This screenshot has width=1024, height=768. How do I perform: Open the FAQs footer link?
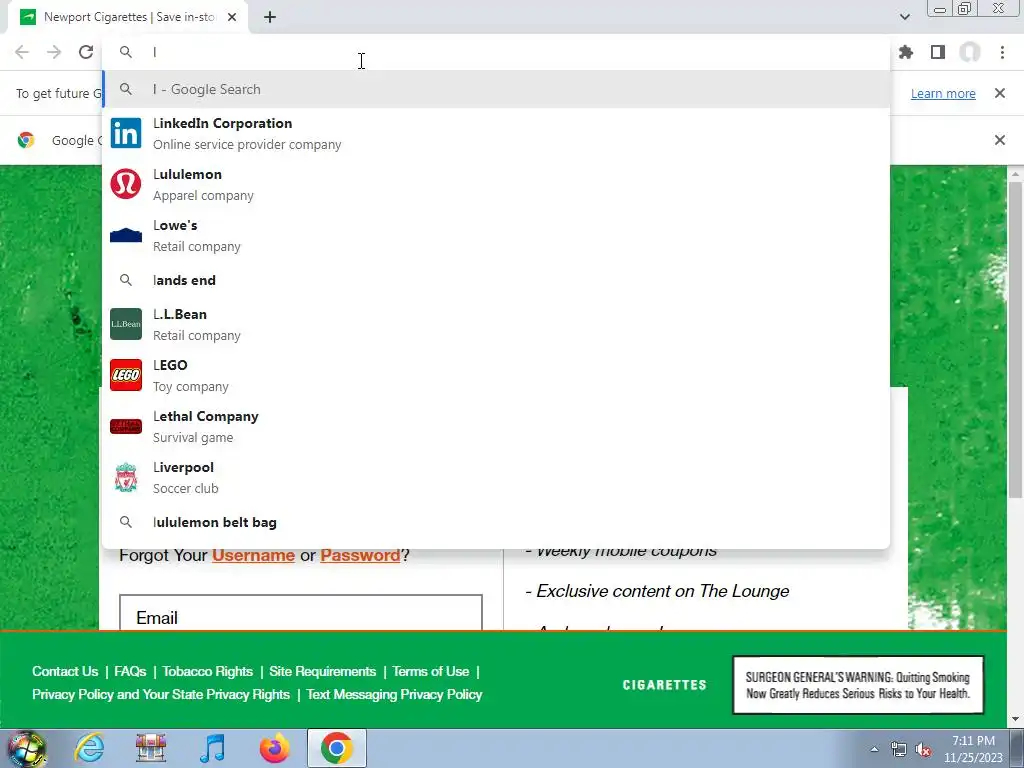click(130, 671)
